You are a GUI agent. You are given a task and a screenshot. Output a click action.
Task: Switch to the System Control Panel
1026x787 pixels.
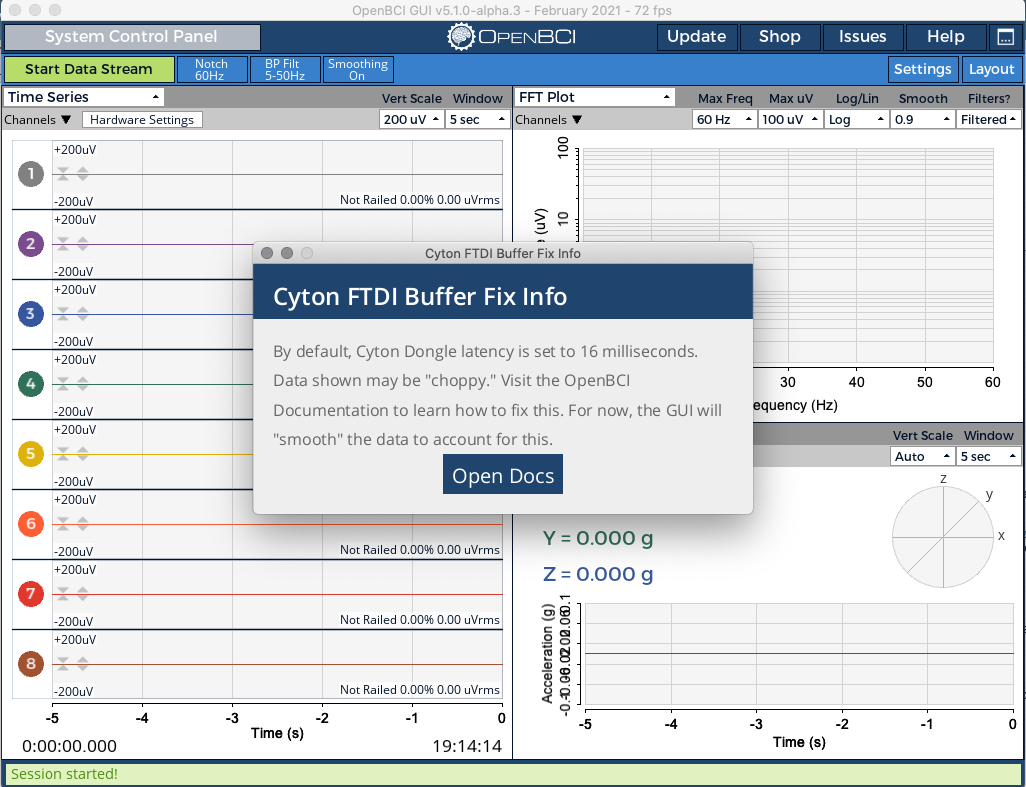(131, 37)
